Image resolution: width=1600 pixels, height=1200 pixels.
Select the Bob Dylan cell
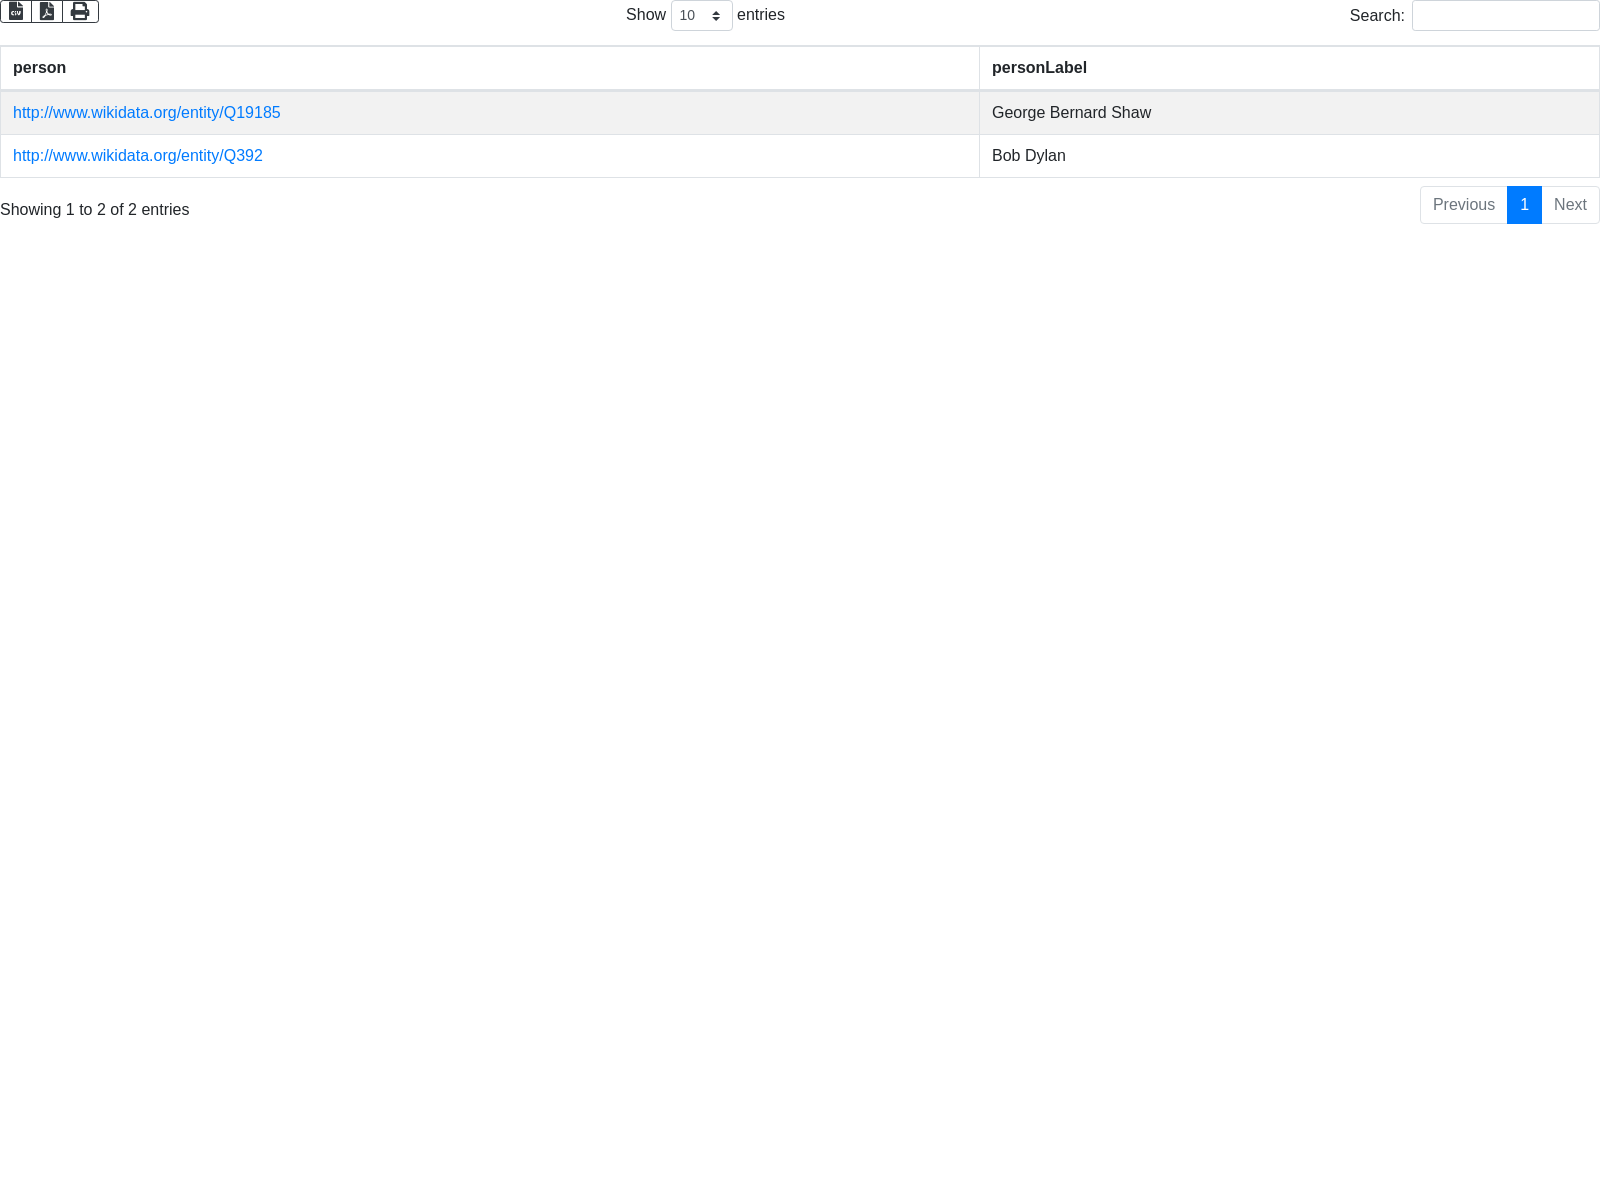[x=1028, y=156]
